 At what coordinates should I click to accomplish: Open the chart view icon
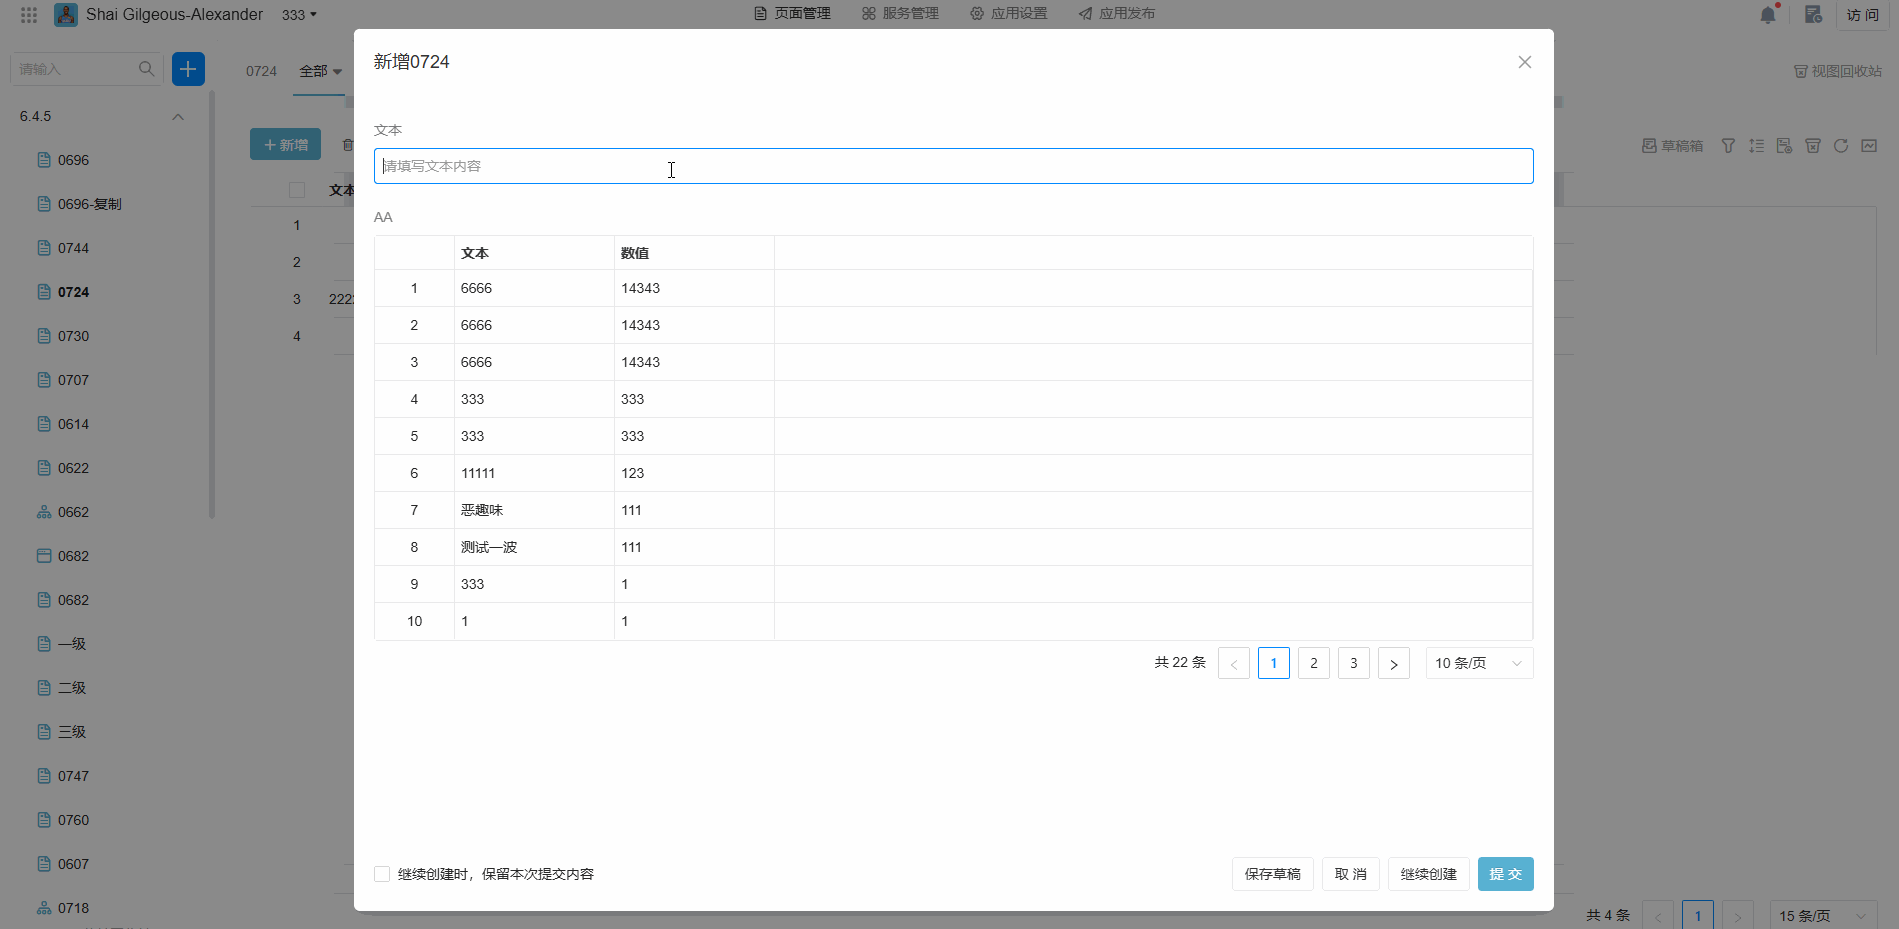(1869, 146)
